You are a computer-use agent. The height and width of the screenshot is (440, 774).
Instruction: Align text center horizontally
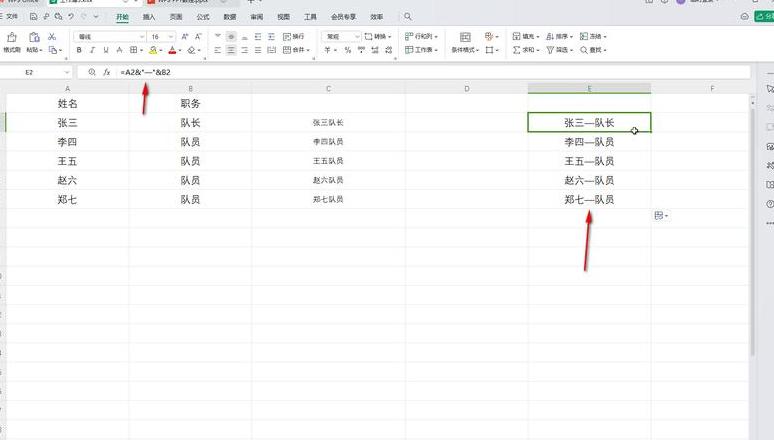click(x=231, y=50)
